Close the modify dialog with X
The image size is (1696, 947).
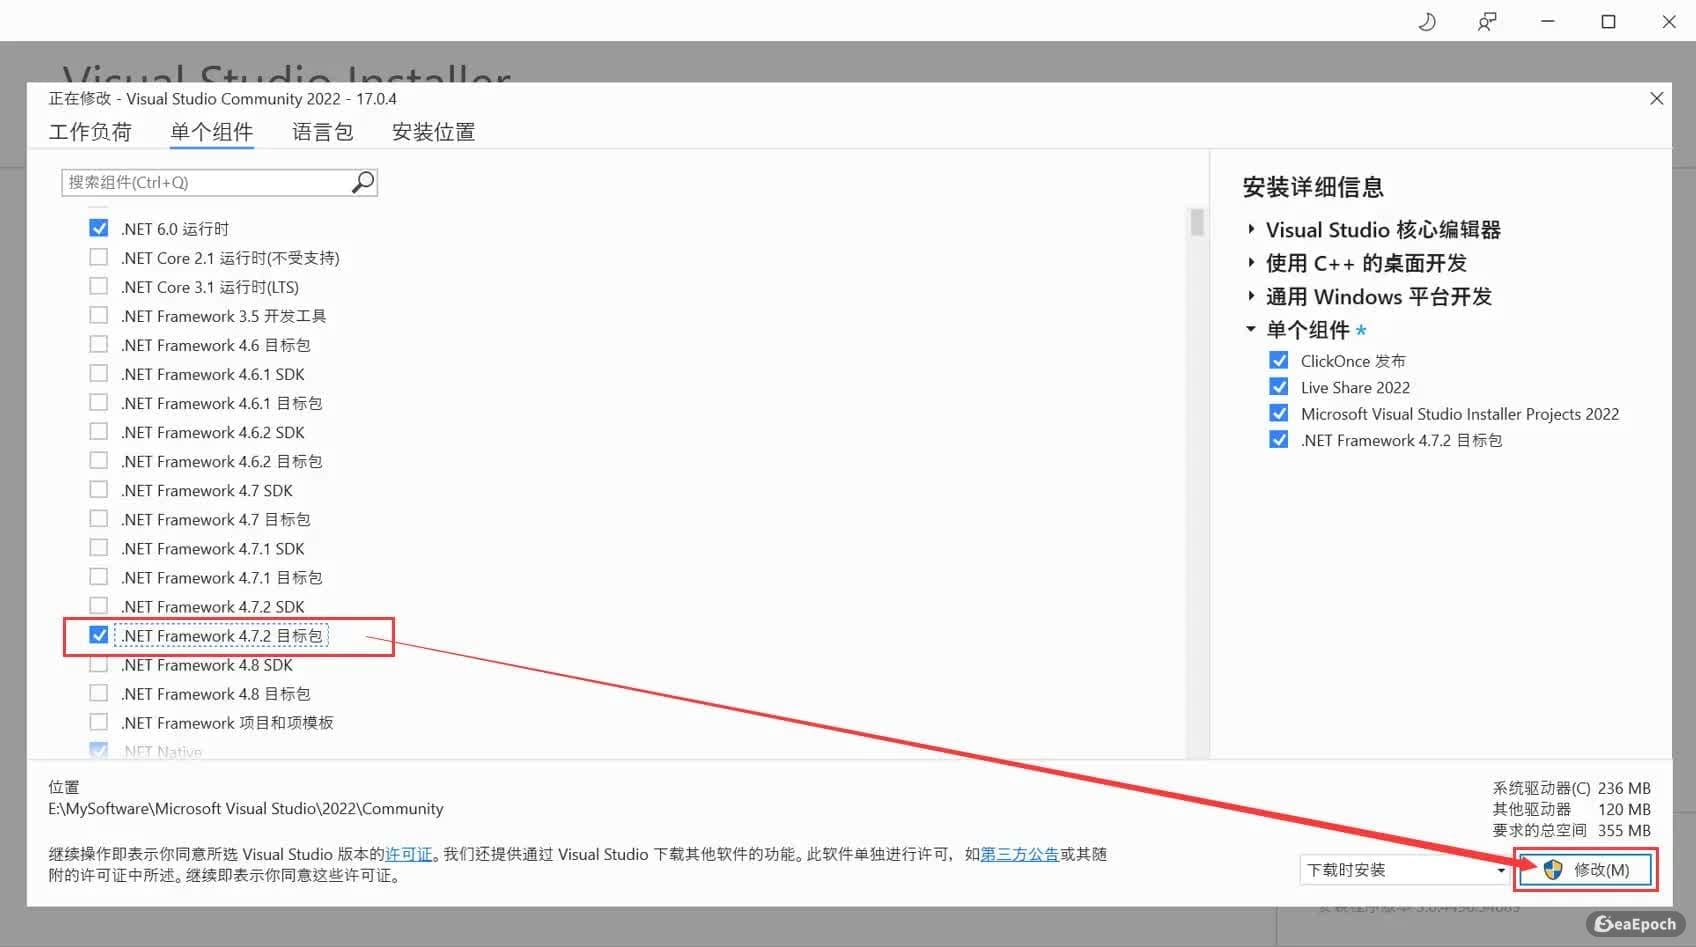pos(1657,98)
